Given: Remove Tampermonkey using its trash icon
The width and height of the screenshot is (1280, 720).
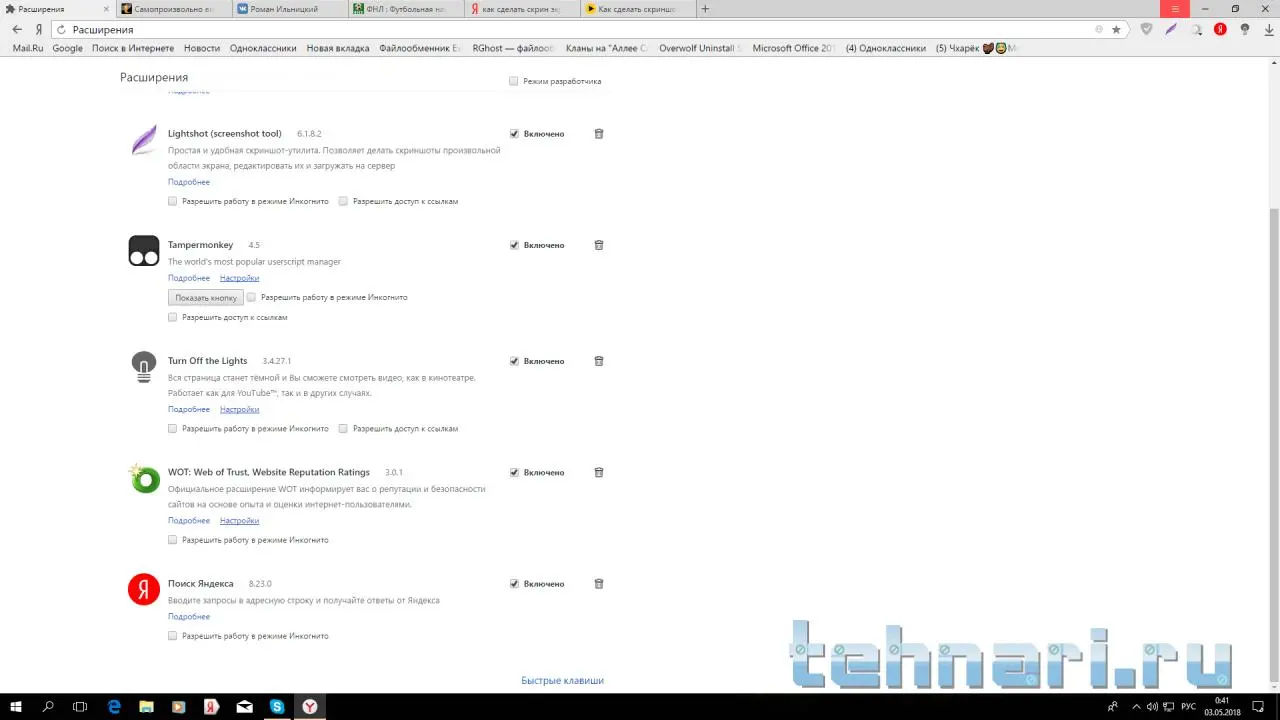Looking at the screenshot, I should click(599, 245).
